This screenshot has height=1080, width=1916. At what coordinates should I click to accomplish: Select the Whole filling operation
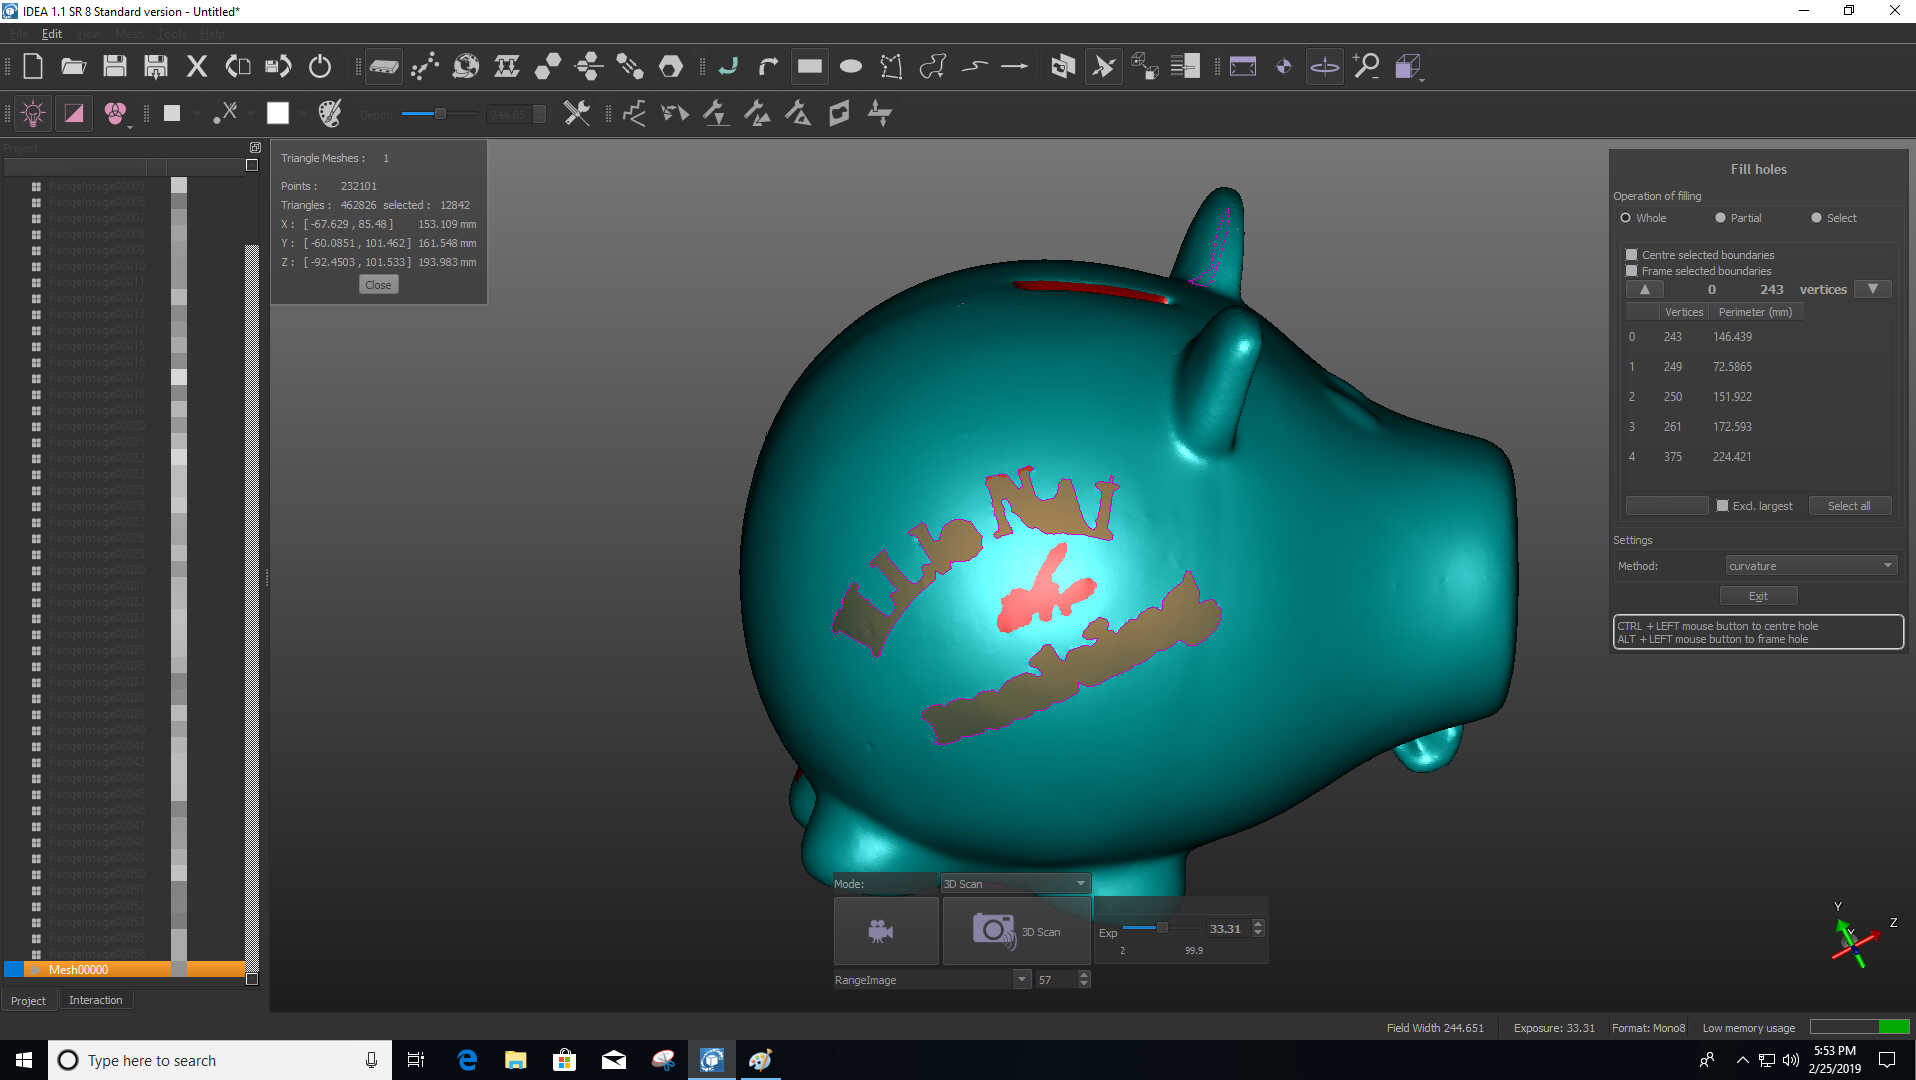click(1643, 218)
